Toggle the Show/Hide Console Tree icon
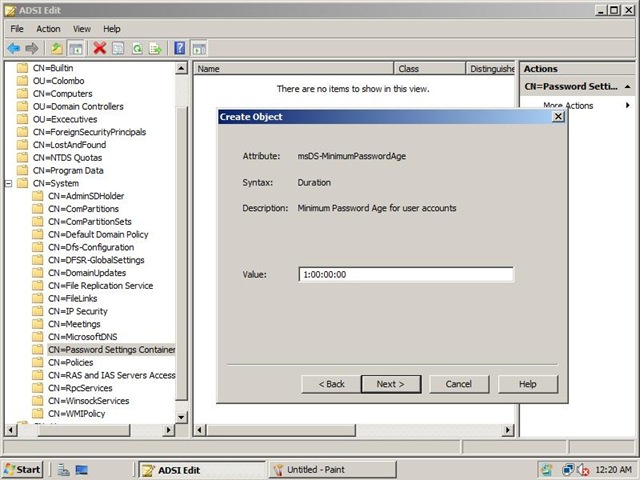 [76, 49]
